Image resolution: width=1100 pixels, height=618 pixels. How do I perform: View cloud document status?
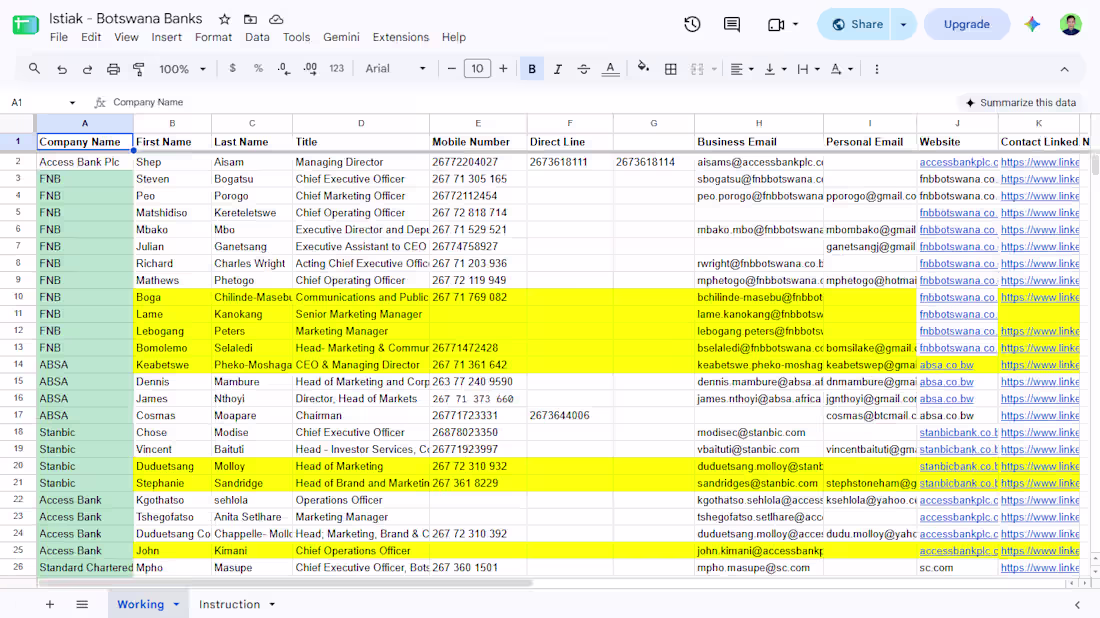pos(276,19)
